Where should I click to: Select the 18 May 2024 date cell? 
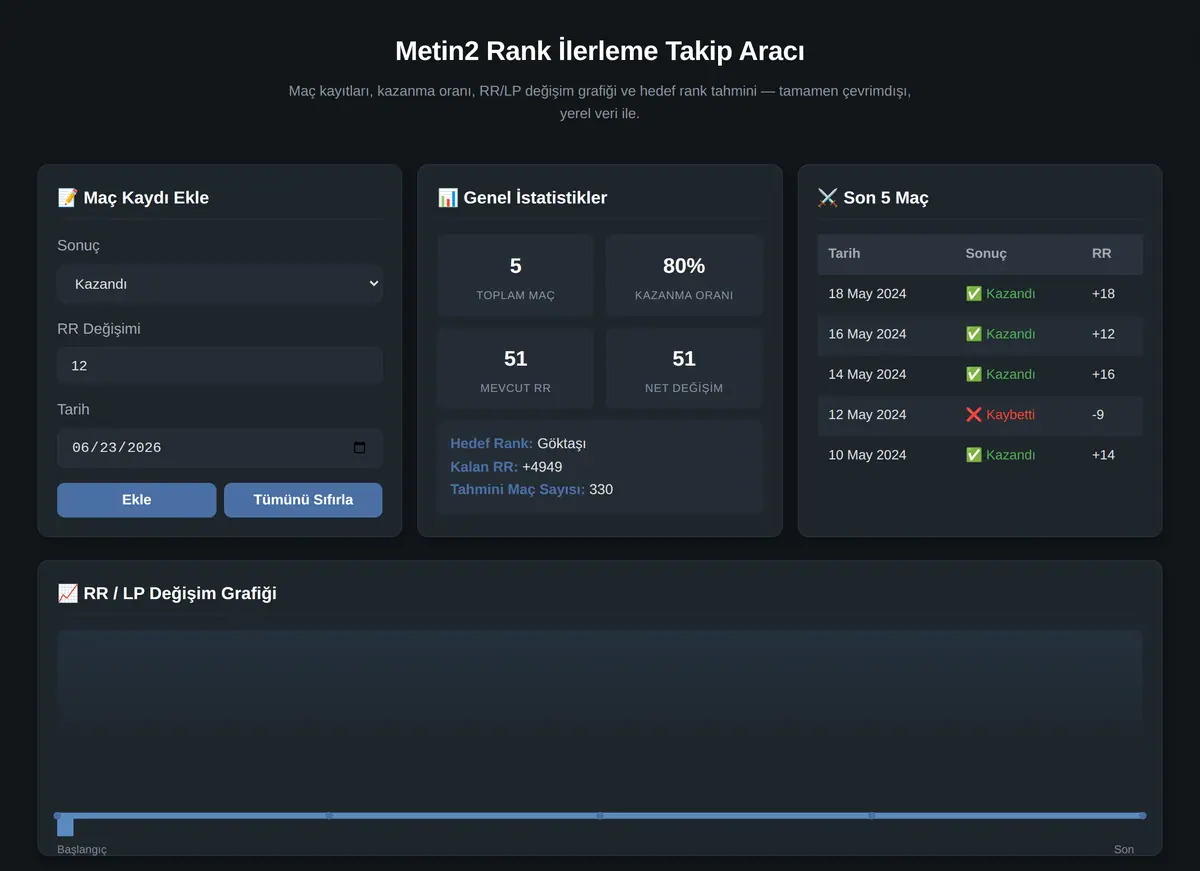(867, 294)
